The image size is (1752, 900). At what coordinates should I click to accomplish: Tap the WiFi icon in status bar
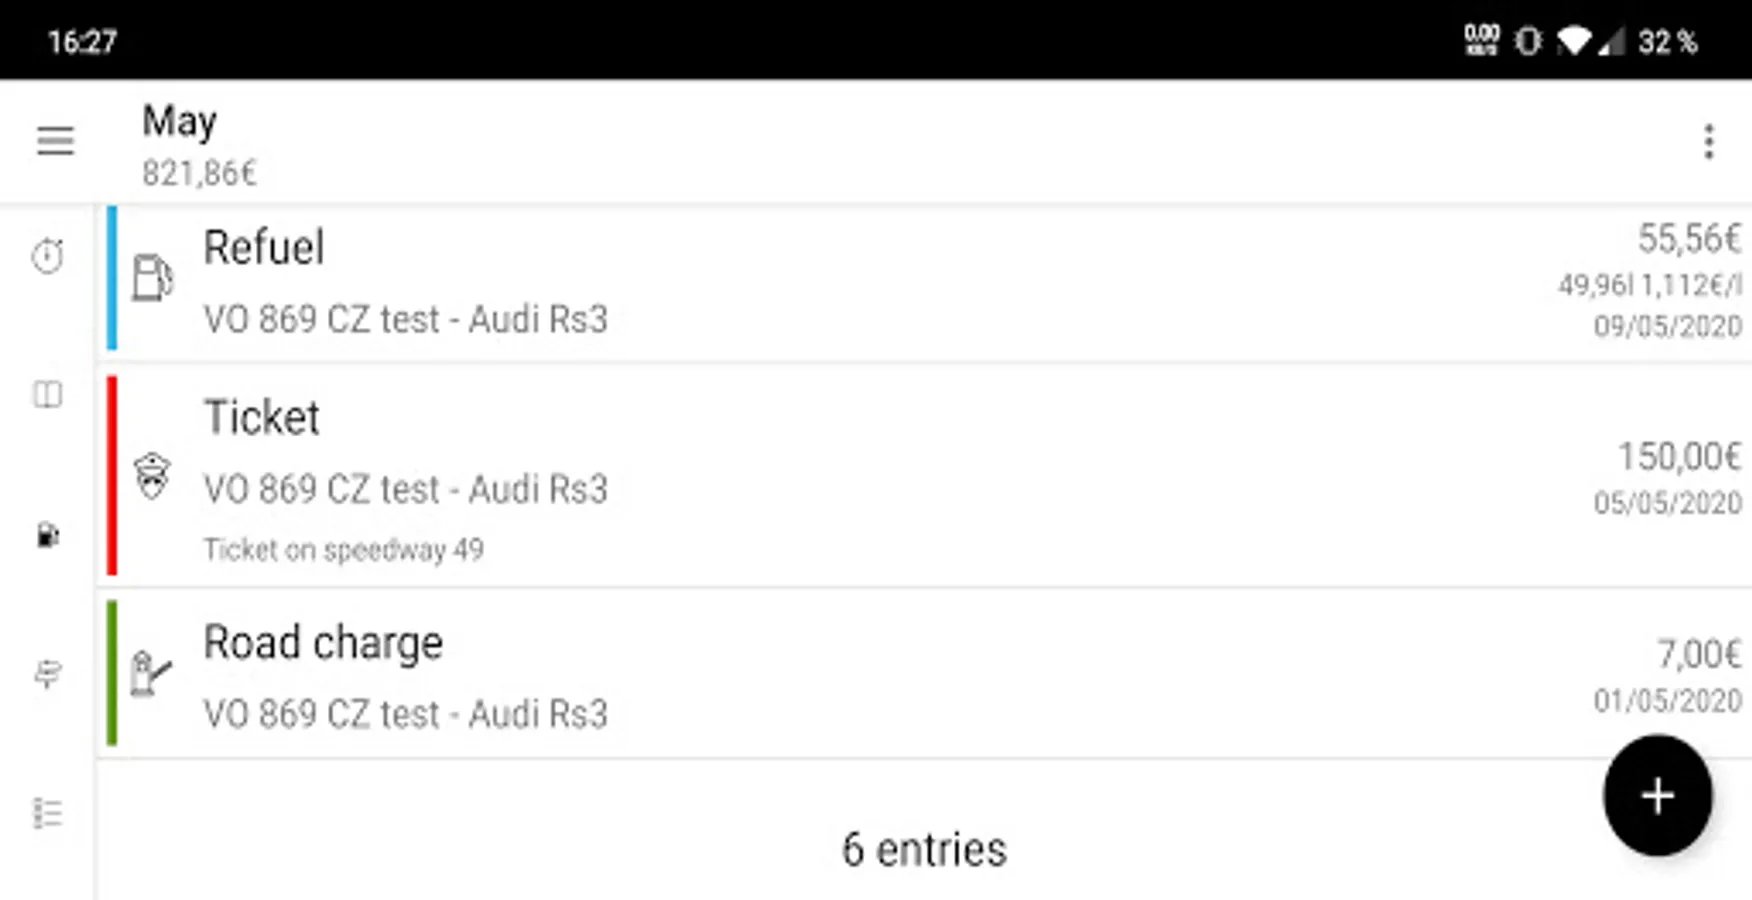click(x=1573, y=41)
